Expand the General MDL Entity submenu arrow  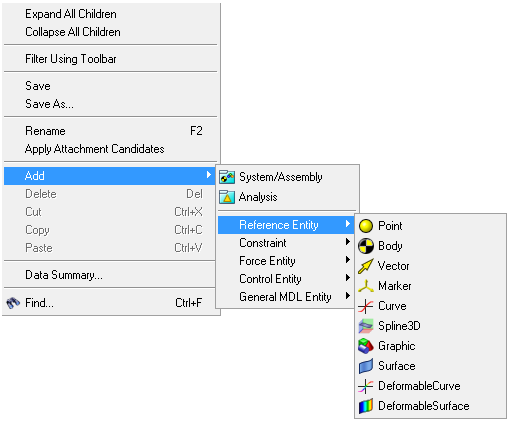pos(348,296)
